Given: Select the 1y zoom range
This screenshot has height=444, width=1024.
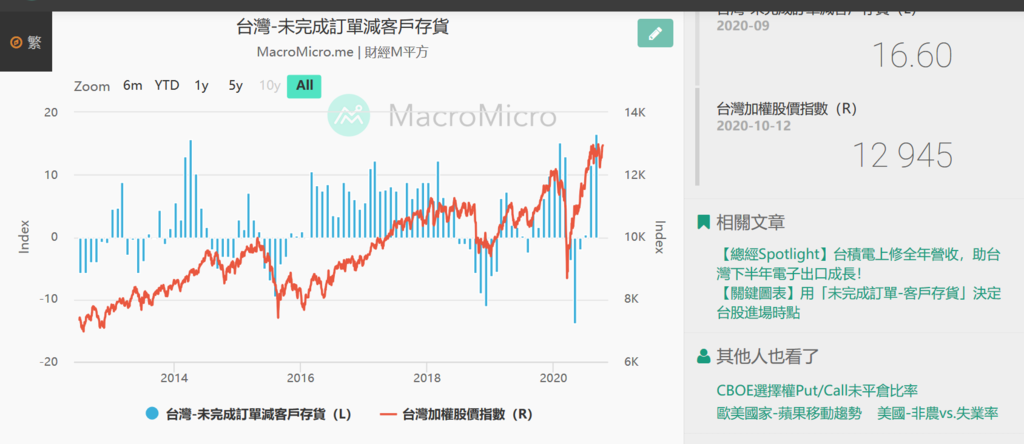Looking at the screenshot, I should coord(202,86).
